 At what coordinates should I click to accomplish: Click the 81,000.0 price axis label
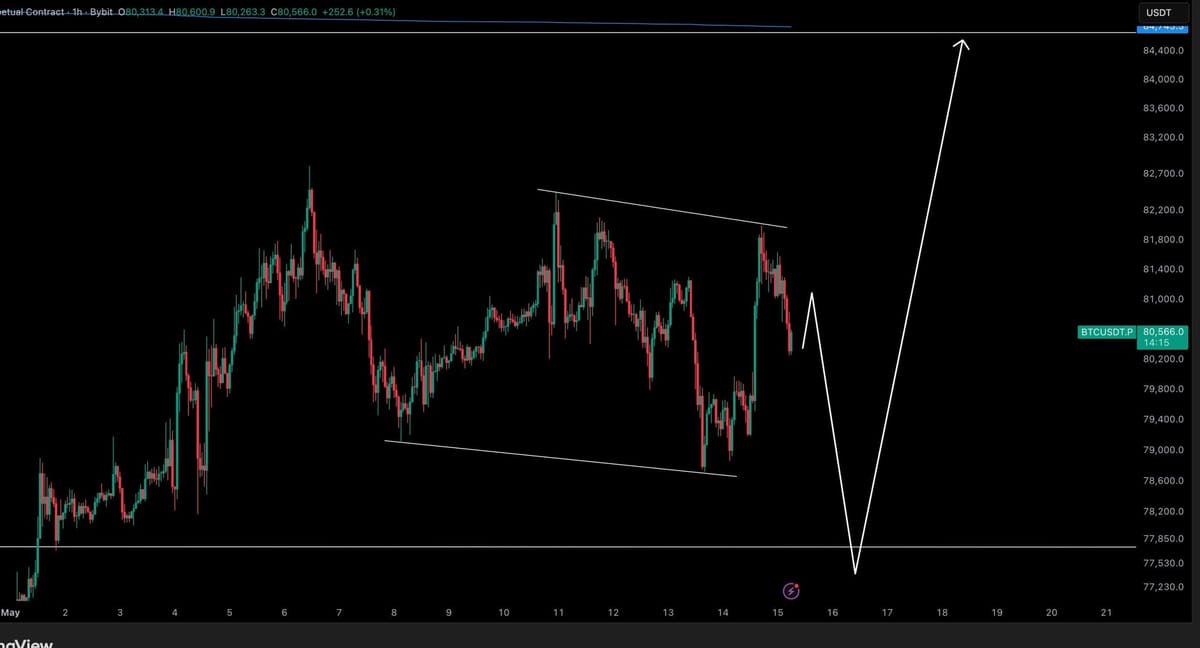pos(1163,300)
